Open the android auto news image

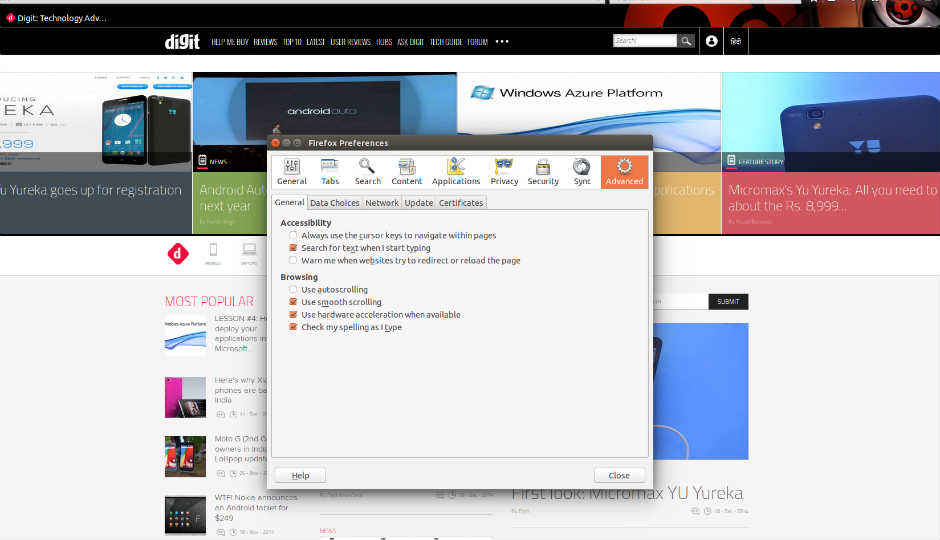tap(324, 108)
